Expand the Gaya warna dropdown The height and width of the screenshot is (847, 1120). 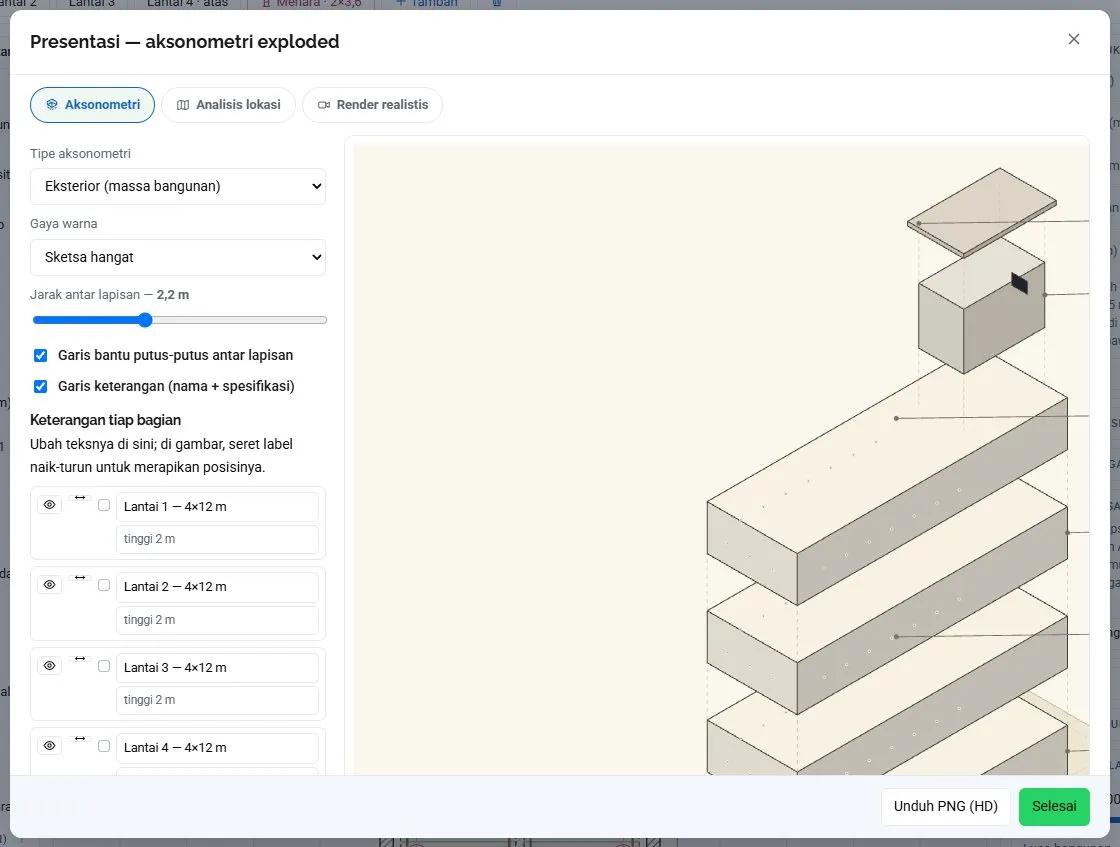click(178, 257)
